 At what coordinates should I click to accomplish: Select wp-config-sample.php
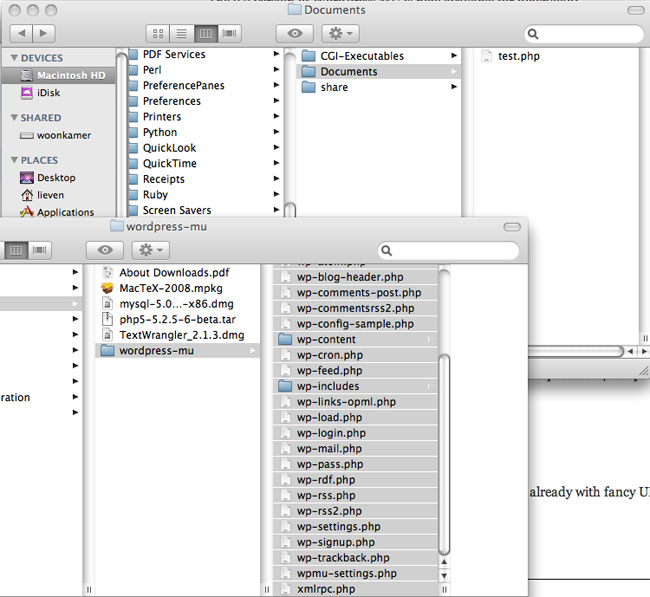click(355, 324)
